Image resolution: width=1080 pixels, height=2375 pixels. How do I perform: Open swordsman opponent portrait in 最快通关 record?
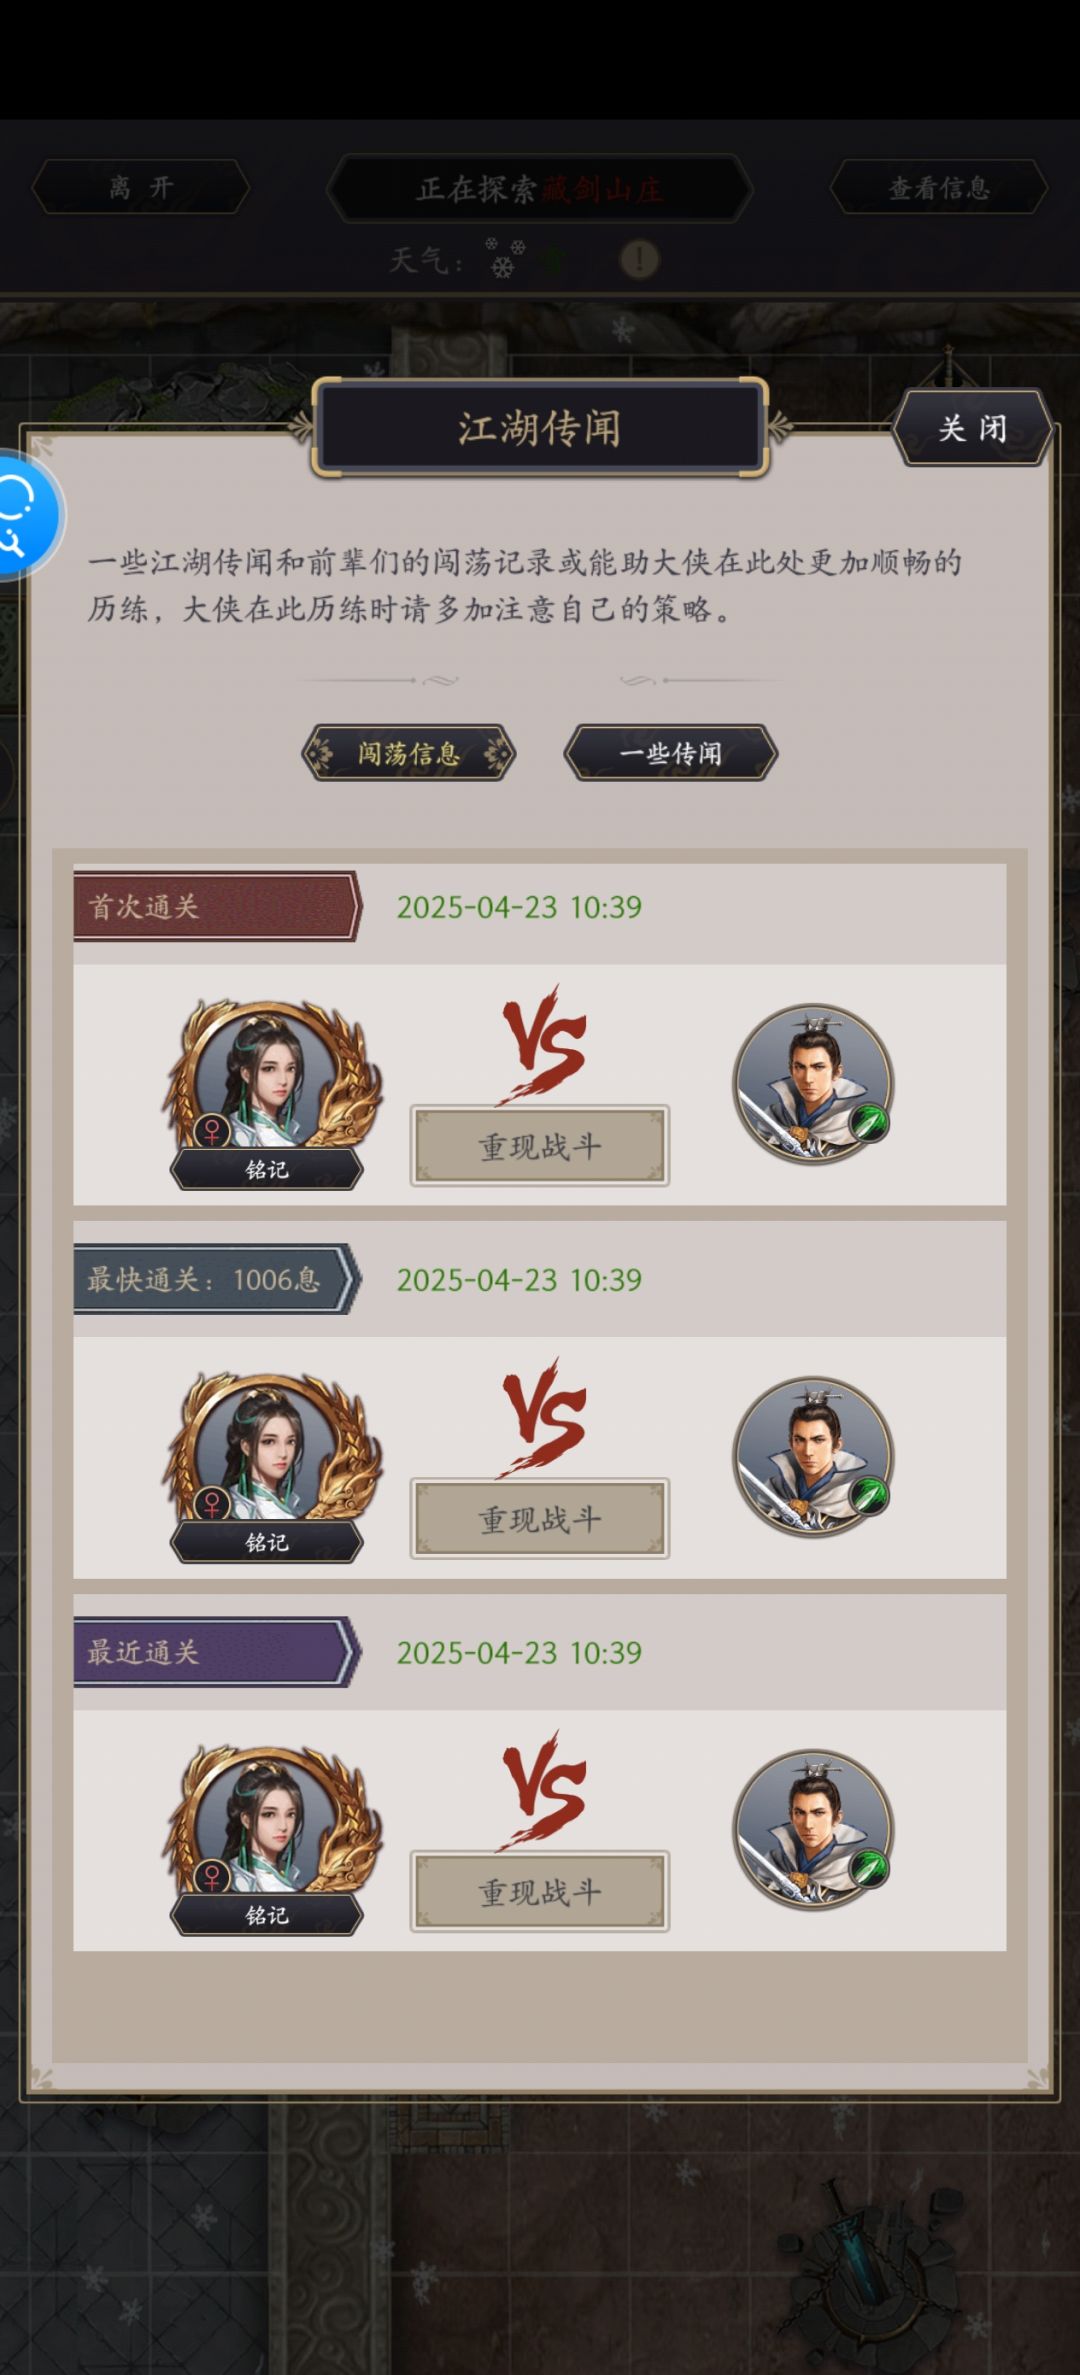(x=813, y=1457)
